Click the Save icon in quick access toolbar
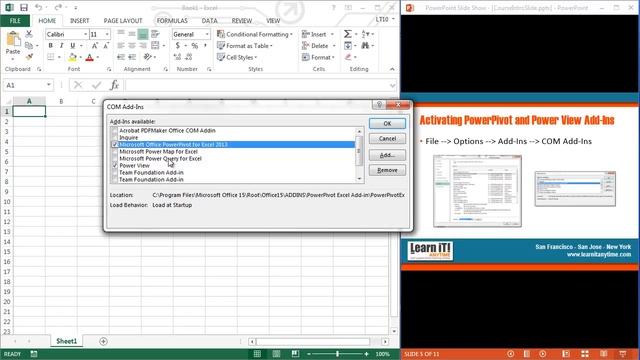Viewport: 640px width, 360px height. coord(24,7)
